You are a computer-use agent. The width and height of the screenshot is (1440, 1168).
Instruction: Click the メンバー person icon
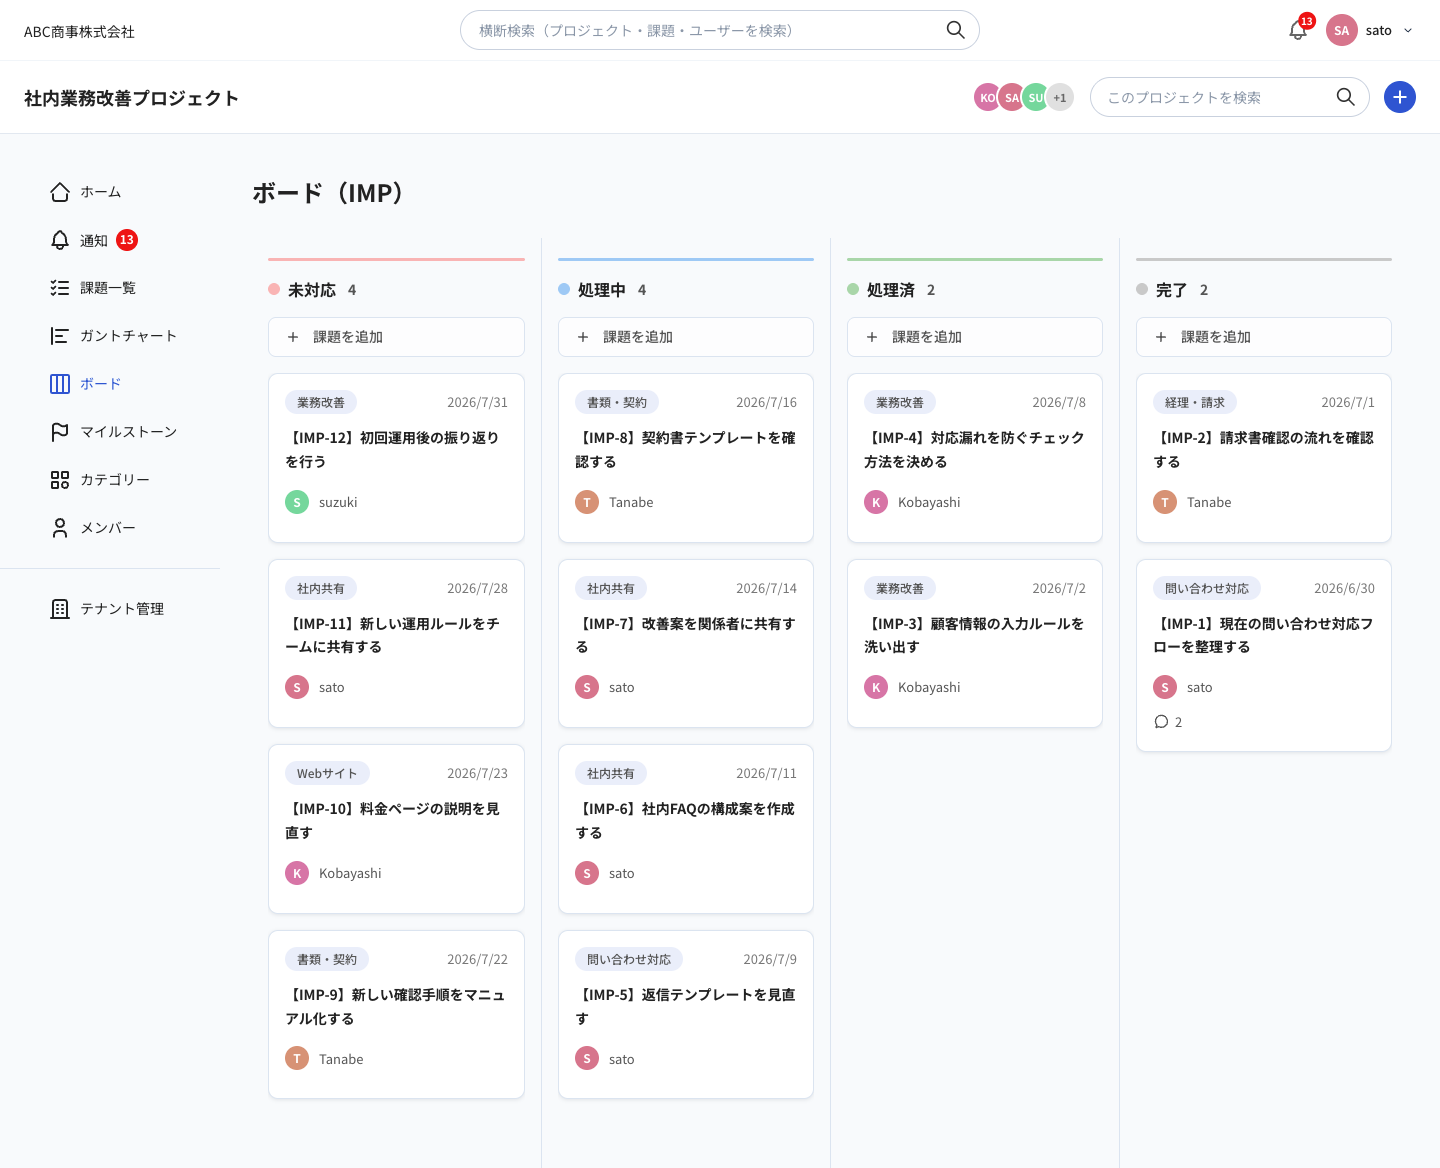(60, 528)
